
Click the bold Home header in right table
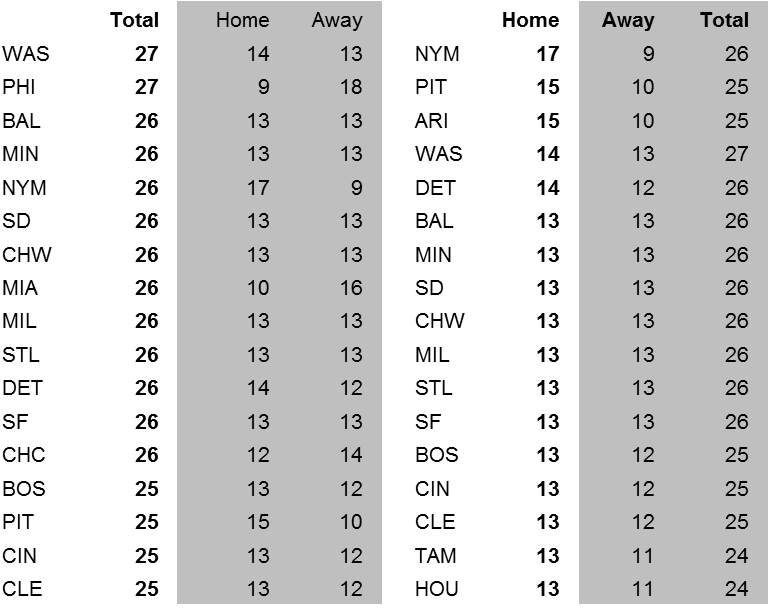[x=530, y=20]
